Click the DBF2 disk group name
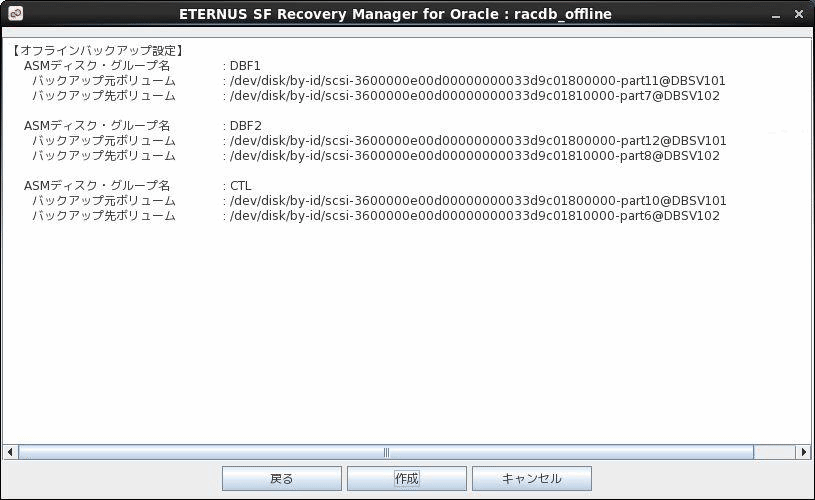The image size is (815, 500). (x=245, y=126)
